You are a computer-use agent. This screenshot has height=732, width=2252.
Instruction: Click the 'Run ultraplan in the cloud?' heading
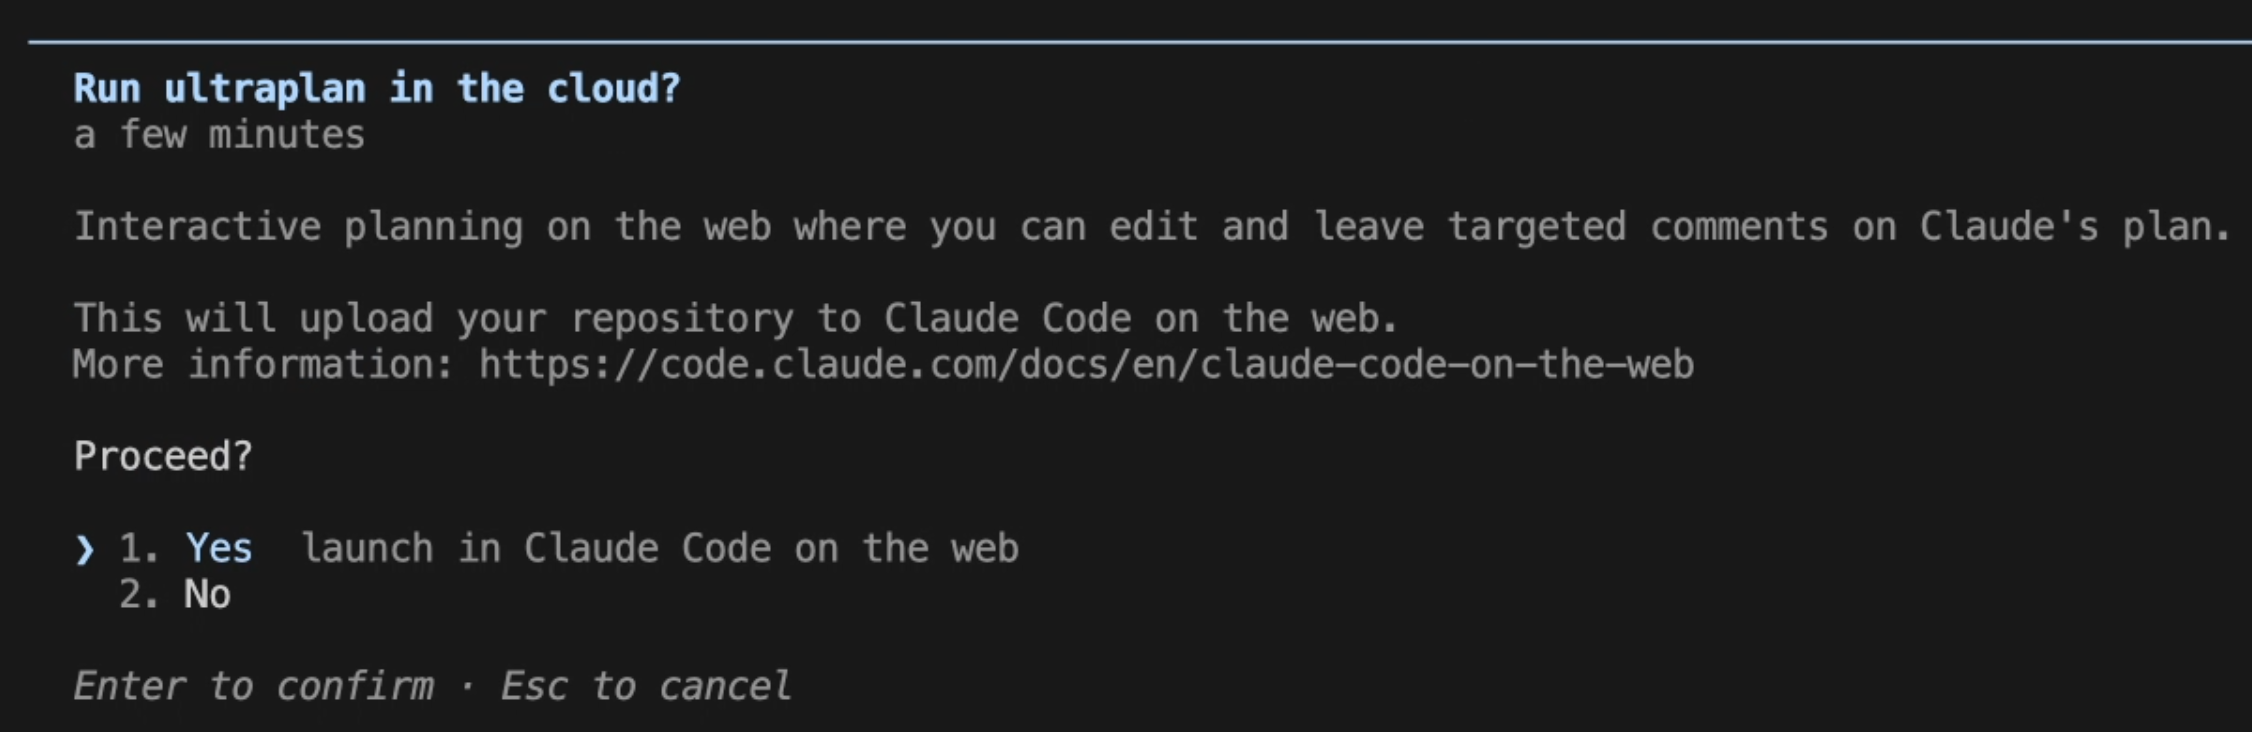[x=377, y=89]
